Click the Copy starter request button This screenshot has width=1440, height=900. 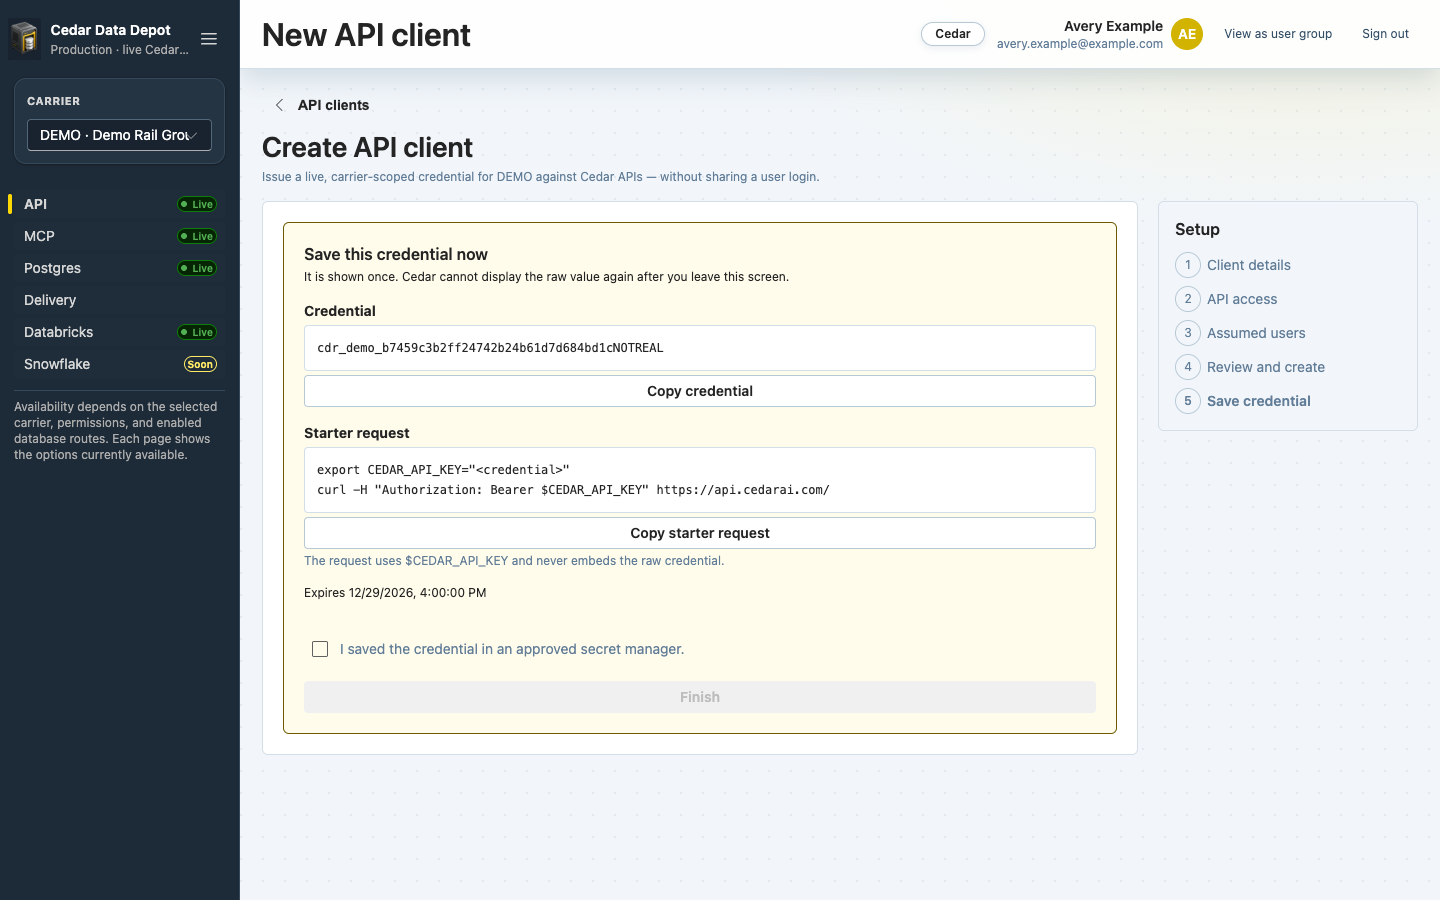(700, 533)
